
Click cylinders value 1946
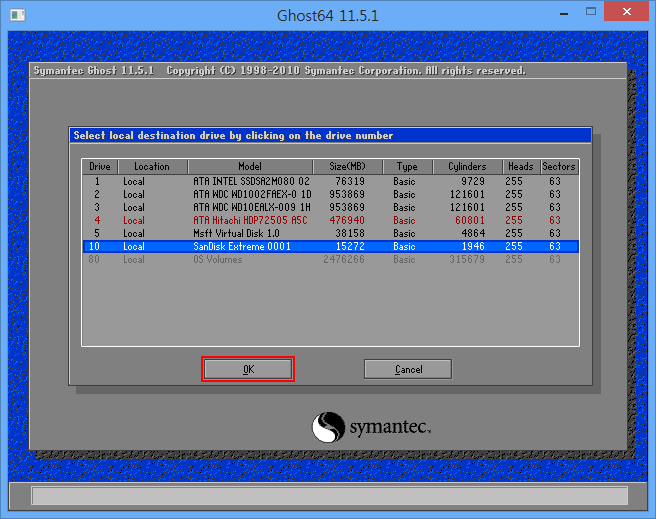(x=473, y=246)
